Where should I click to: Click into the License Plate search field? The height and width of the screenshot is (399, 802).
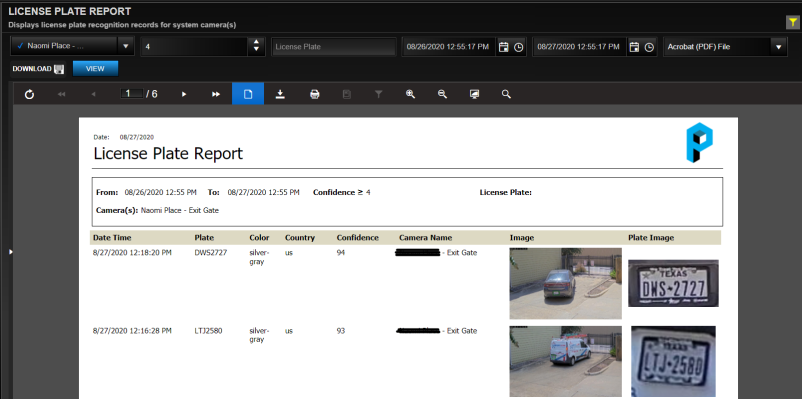(333, 47)
